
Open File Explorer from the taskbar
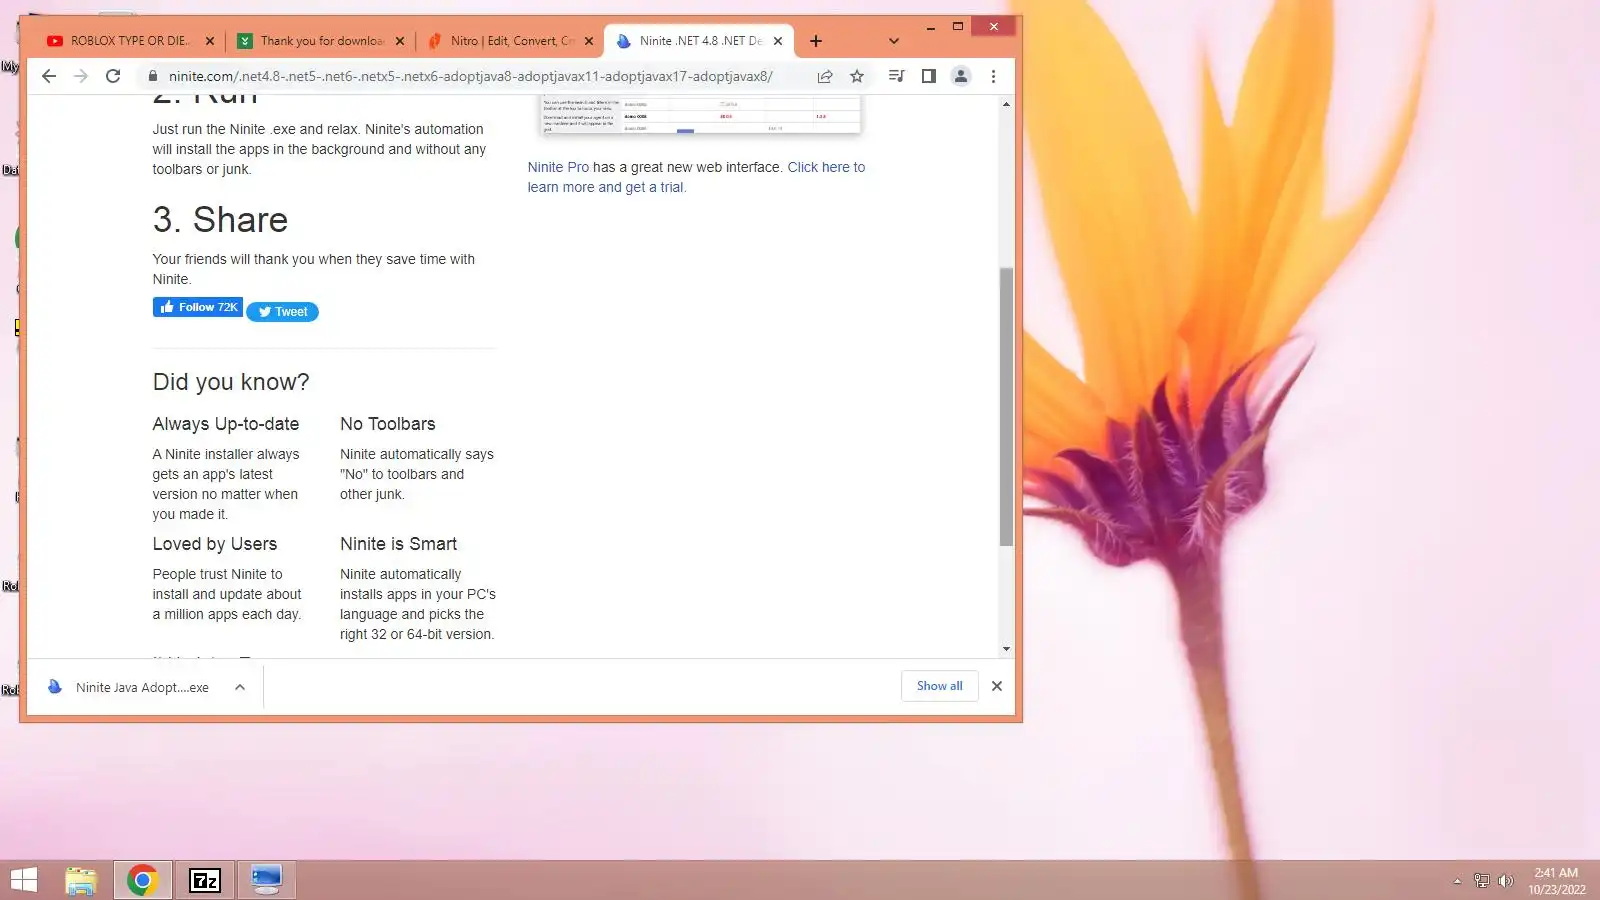pyautogui.click(x=81, y=880)
